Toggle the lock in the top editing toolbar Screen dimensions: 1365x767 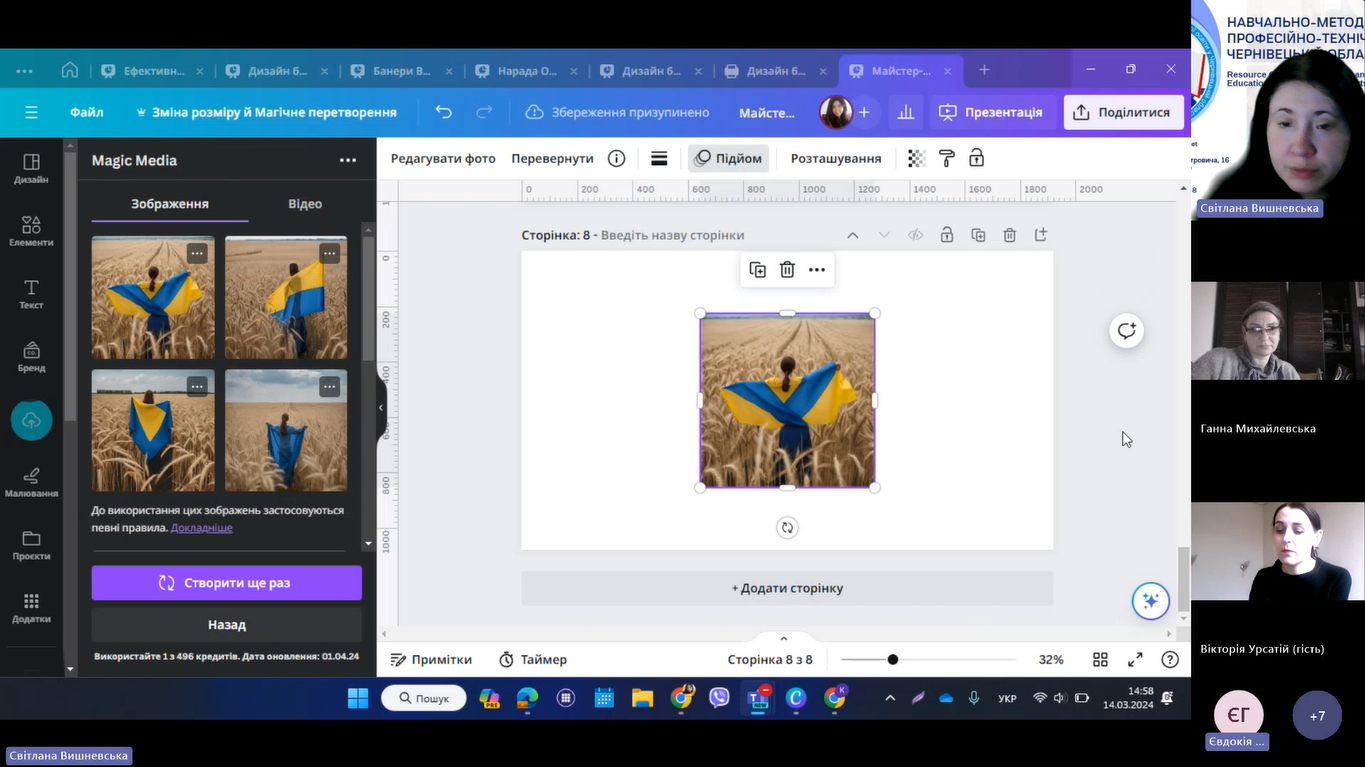(976, 158)
